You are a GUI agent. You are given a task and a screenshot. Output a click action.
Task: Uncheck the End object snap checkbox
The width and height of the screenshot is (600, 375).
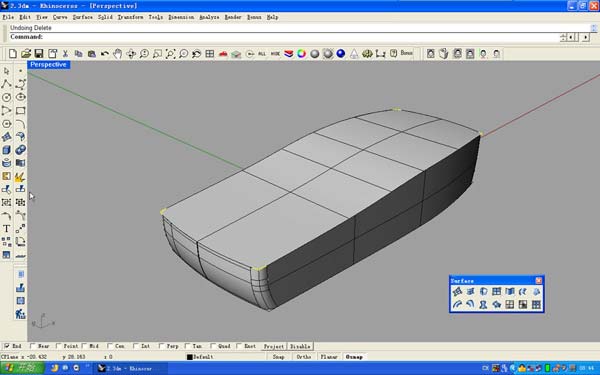point(7,346)
